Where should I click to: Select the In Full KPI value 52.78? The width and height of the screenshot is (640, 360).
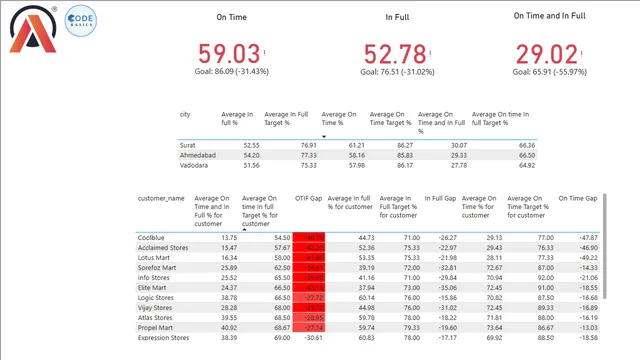pos(395,54)
